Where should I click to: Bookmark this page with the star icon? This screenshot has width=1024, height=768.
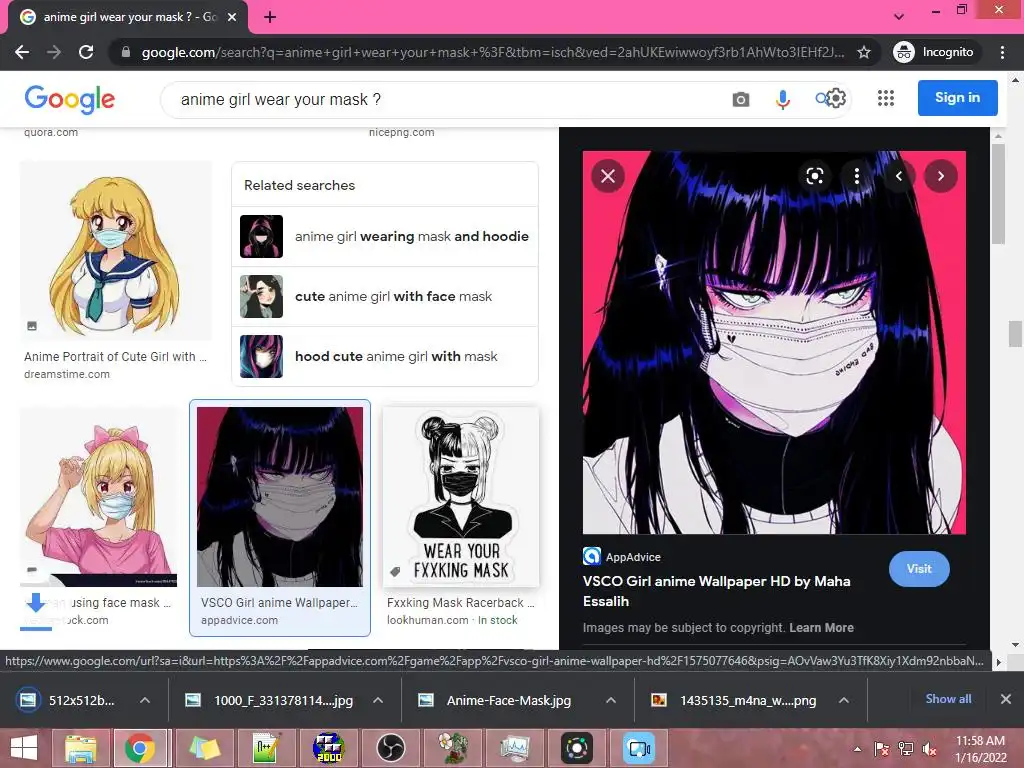(x=863, y=52)
